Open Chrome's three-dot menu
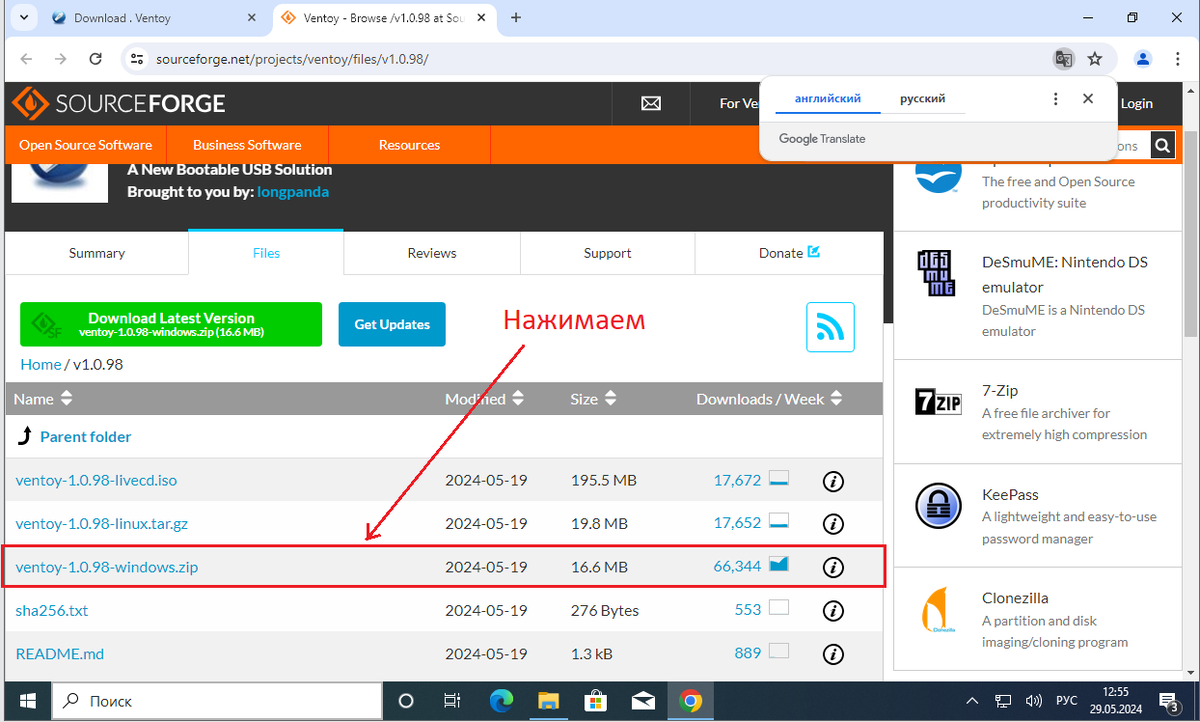Image resolution: width=1200 pixels, height=722 pixels. click(x=1178, y=59)
